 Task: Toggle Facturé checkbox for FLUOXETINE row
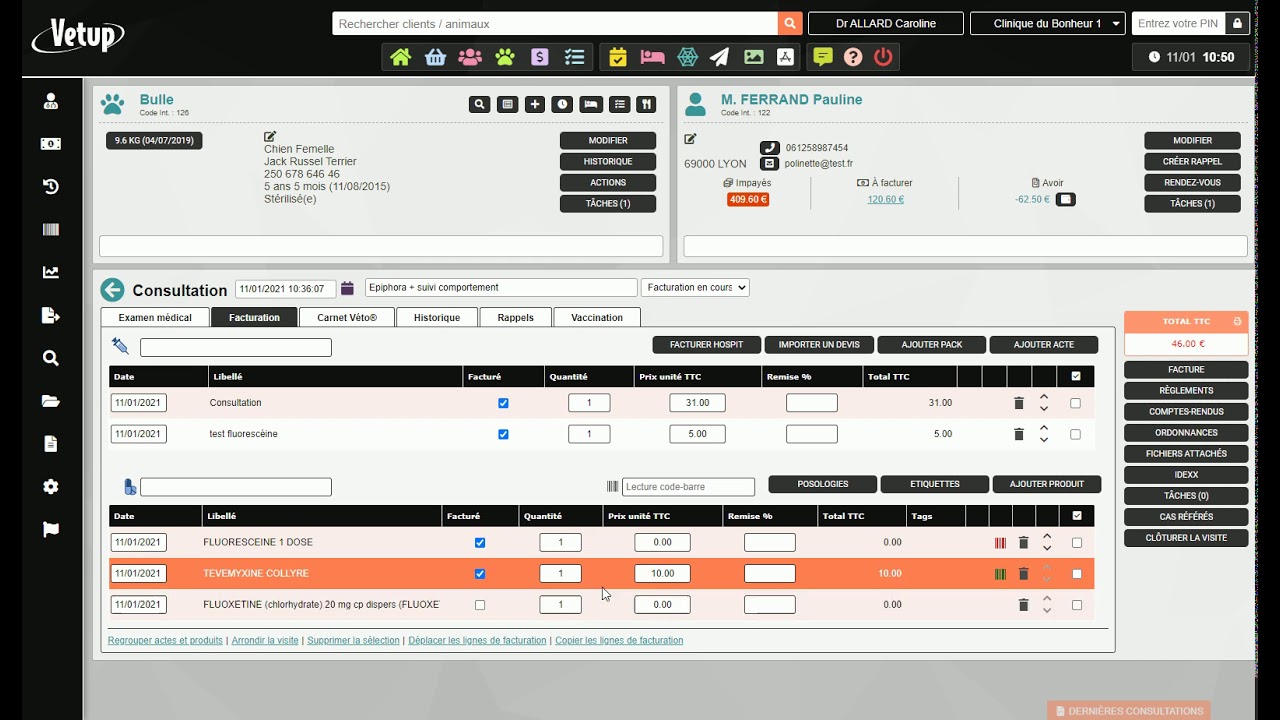click(x=480, y=605)
